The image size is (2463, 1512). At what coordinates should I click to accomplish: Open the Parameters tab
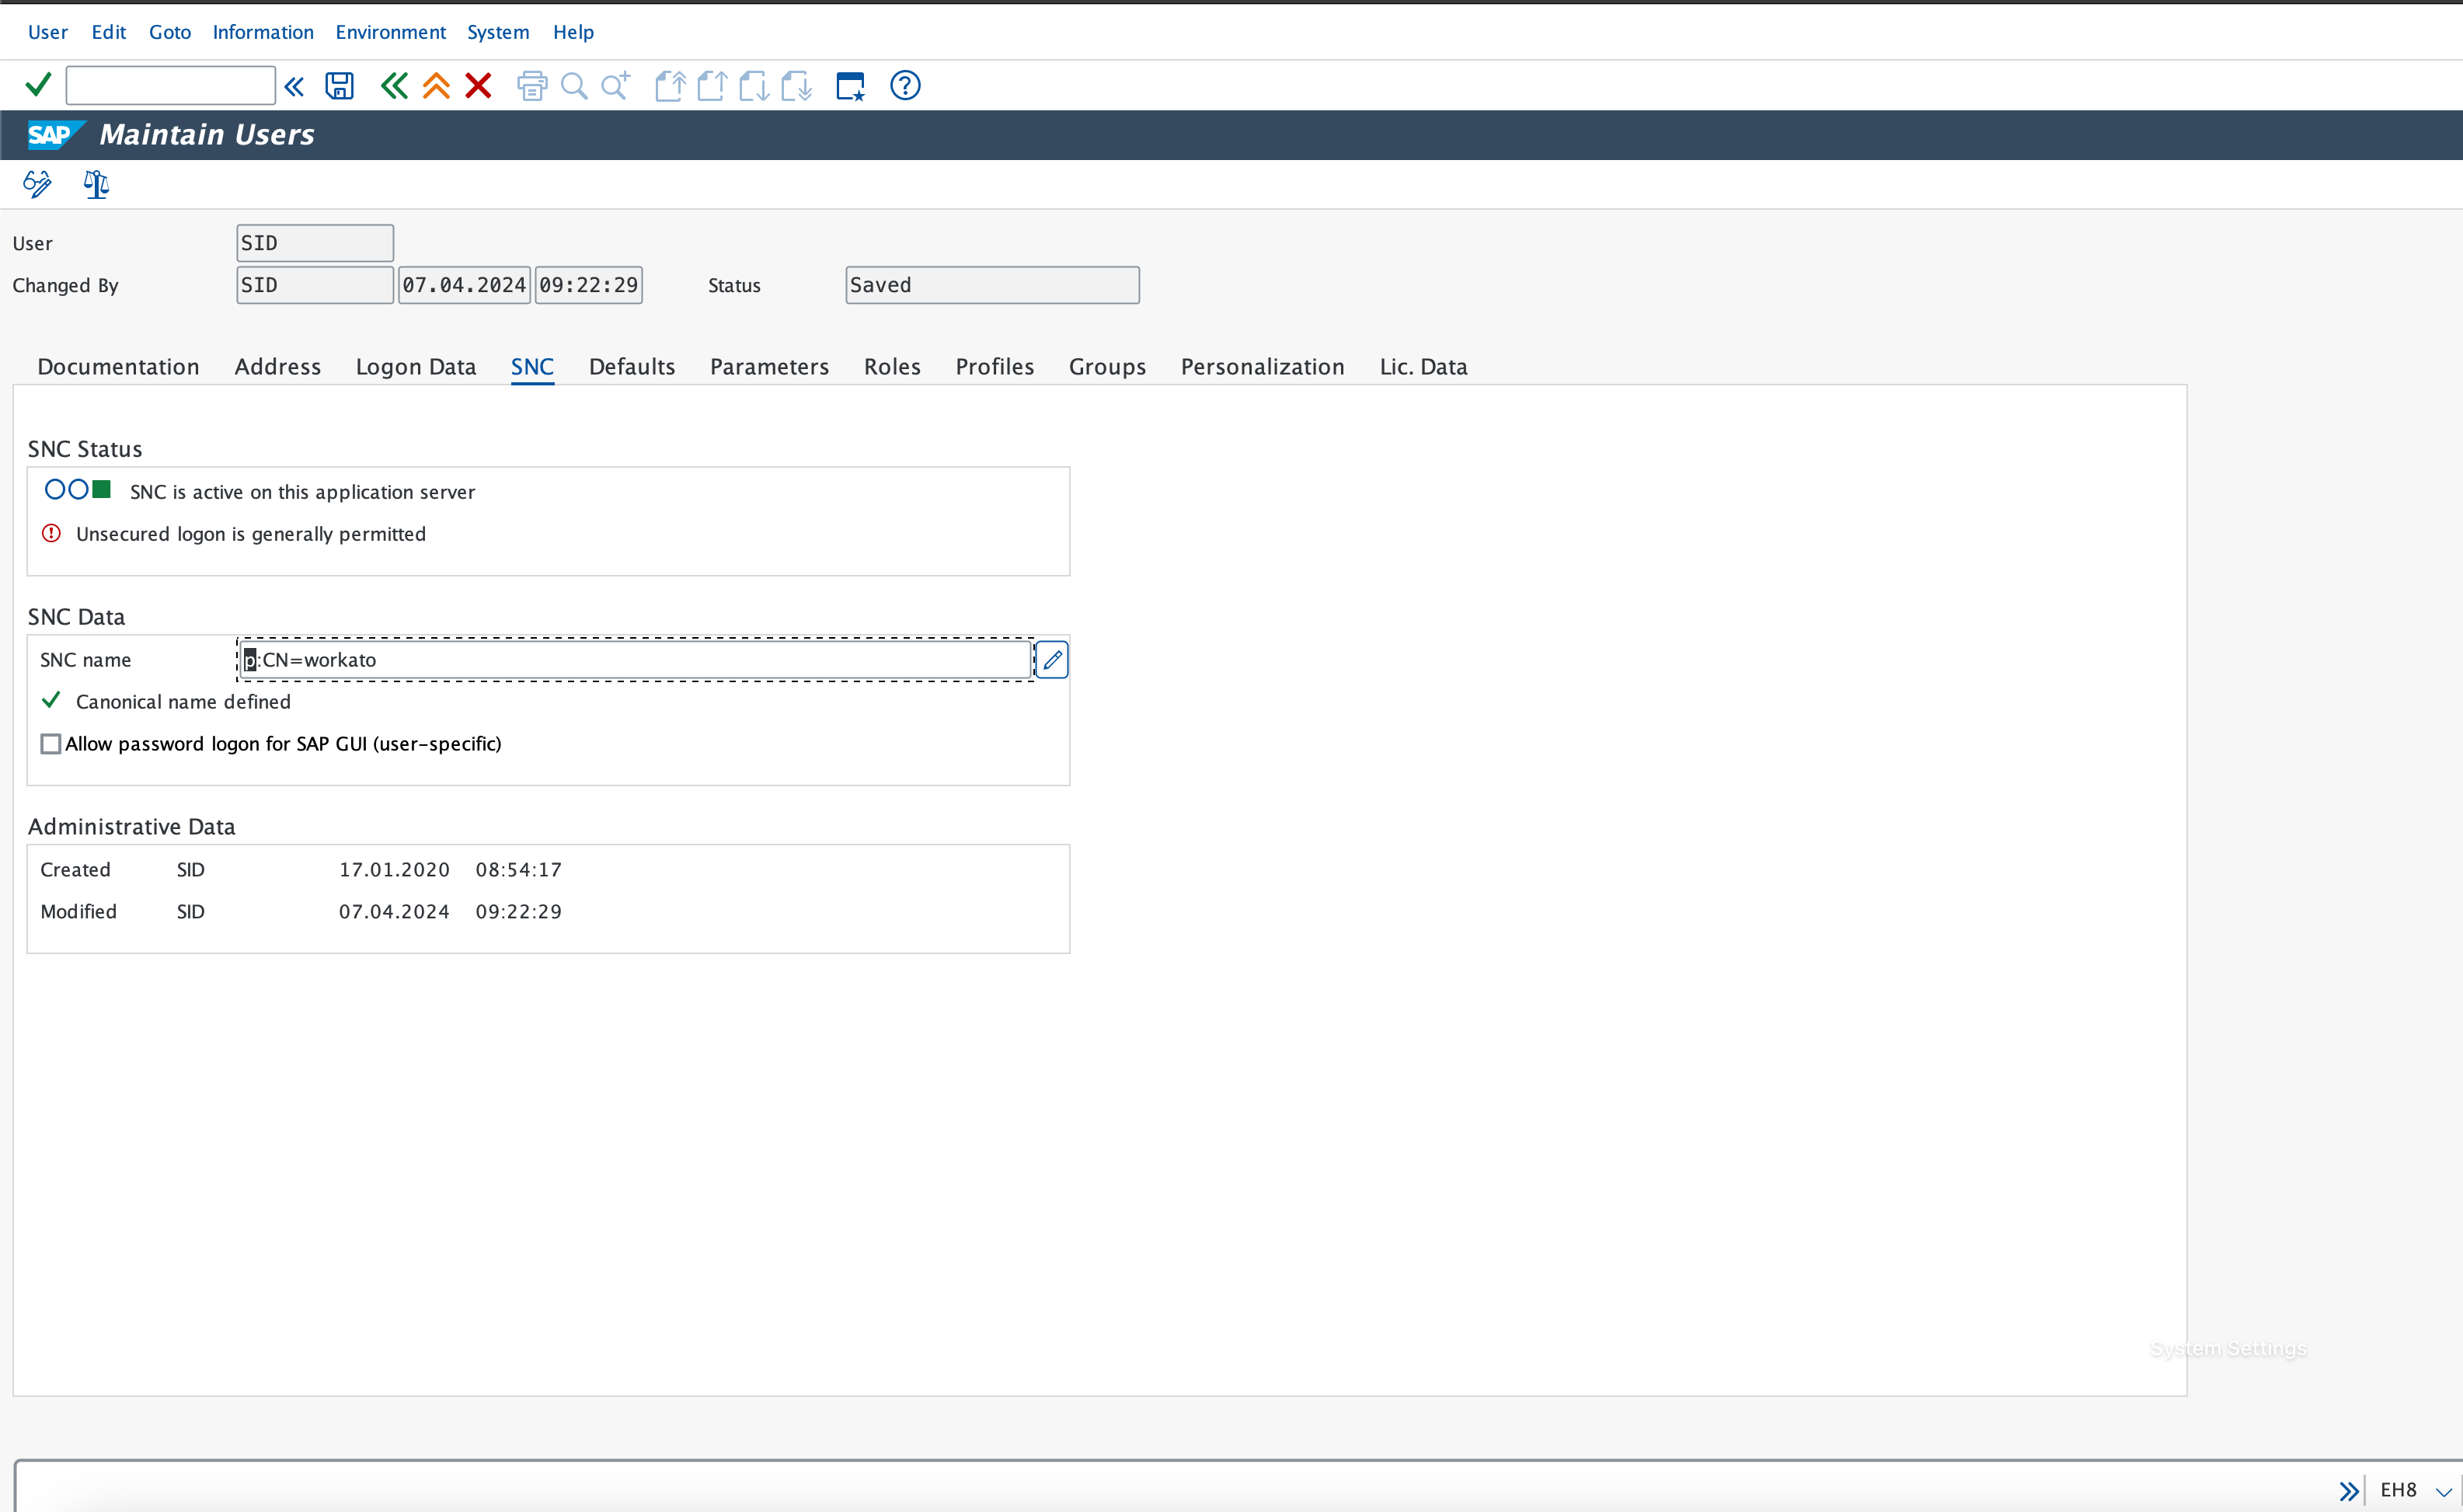pyautogui.click(x=769, y=367)
